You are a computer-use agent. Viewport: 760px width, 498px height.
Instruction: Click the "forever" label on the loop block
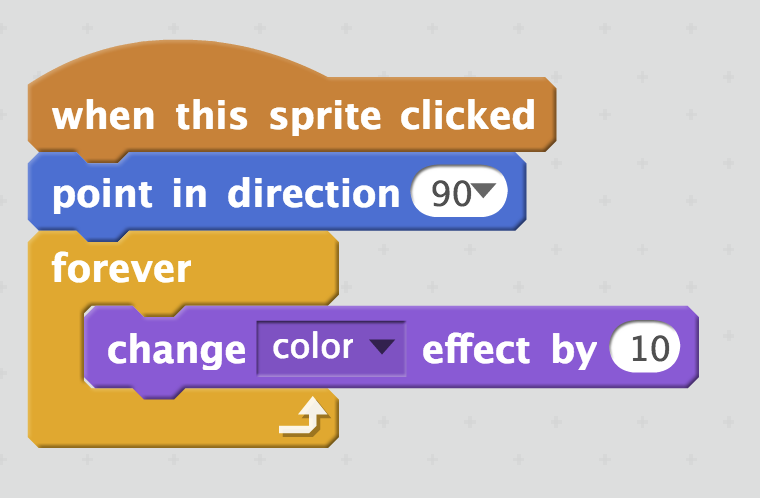pos(121,268)
